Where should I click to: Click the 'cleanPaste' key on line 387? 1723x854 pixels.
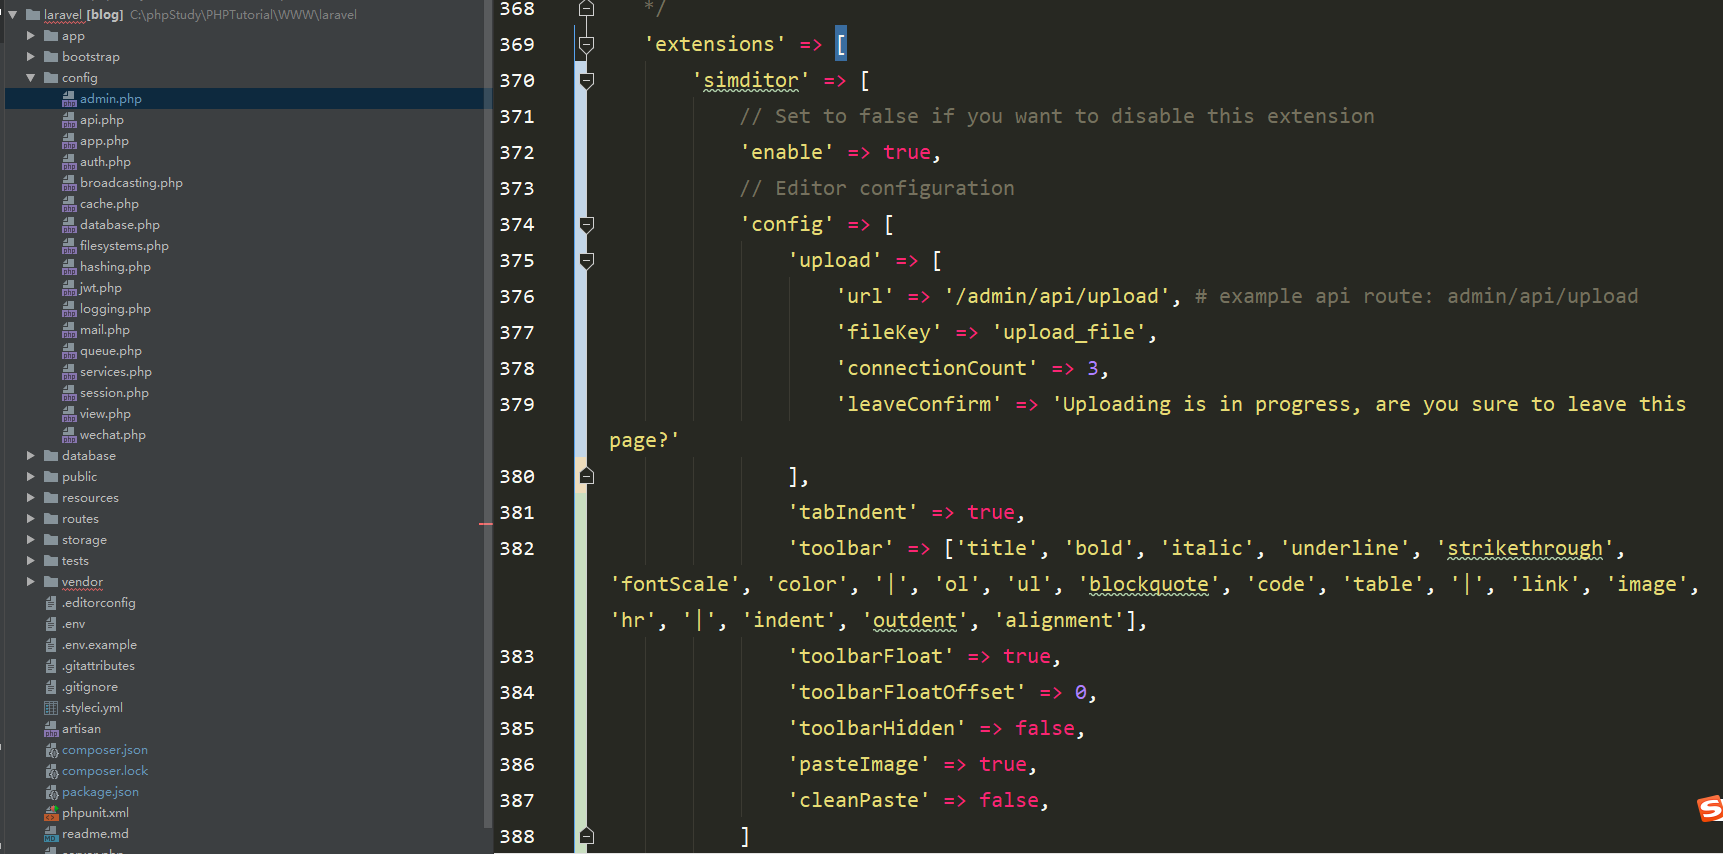859,800
